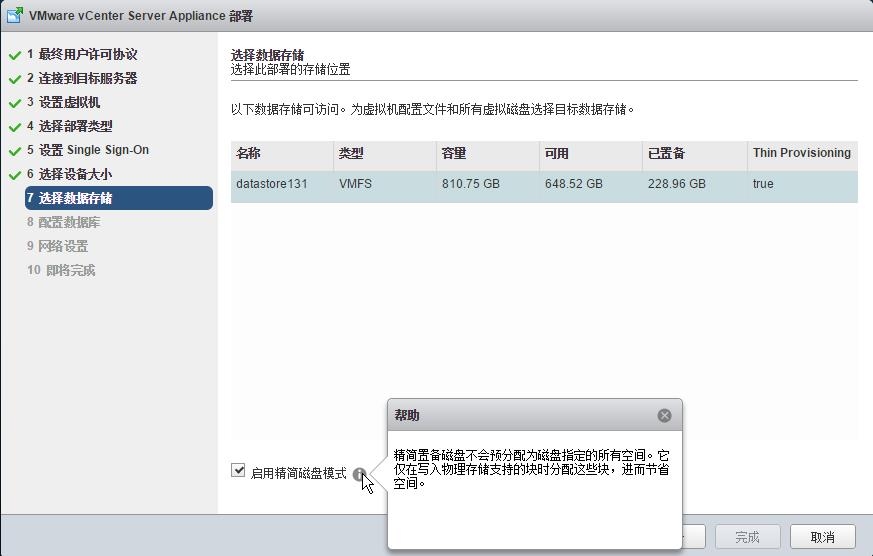Image resolution: width=873 pixels, height=556 pixels.
Task: Go to step 6 选择设备大小
Action: 70,174
